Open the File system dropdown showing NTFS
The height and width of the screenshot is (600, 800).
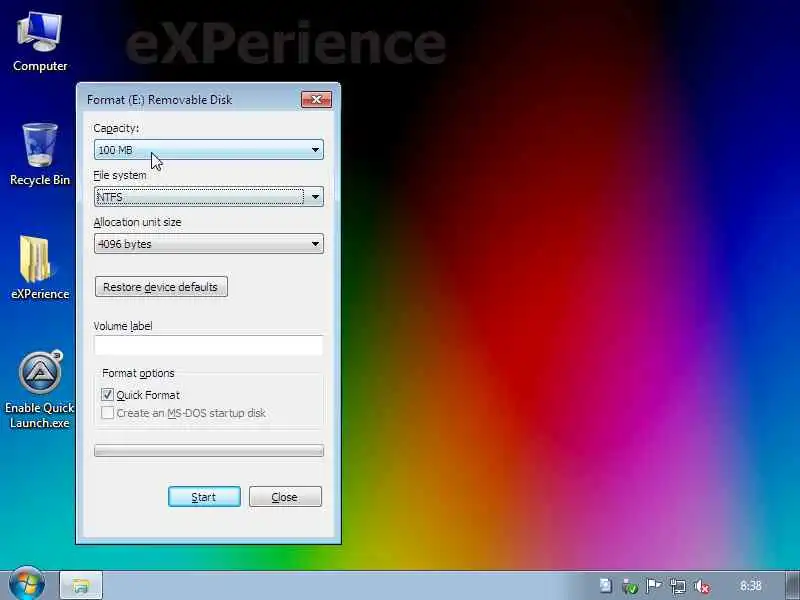[209, 196]
